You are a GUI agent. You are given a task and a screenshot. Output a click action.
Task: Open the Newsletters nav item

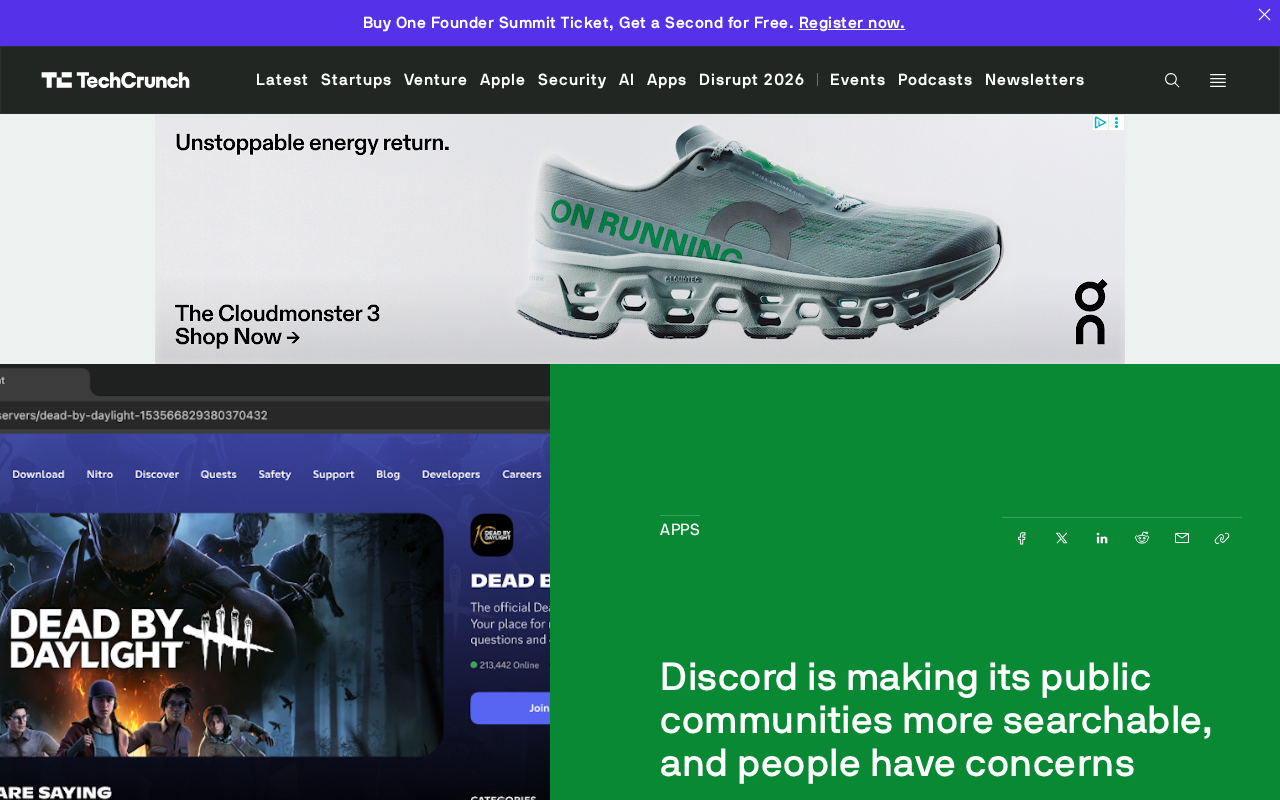coord(1035,80)
